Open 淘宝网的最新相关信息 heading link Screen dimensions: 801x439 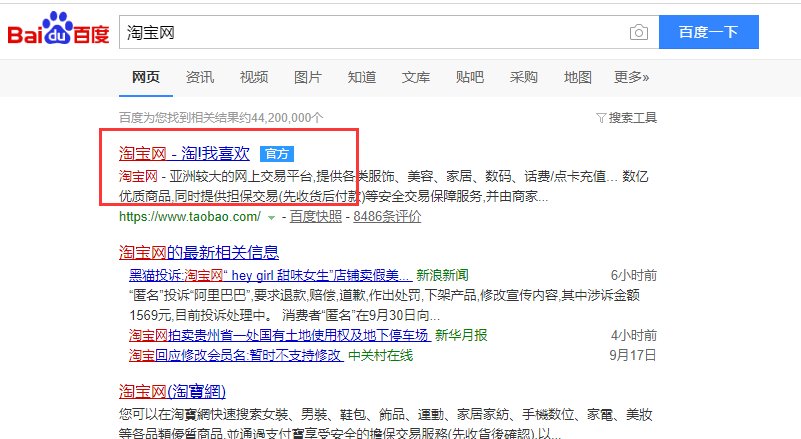199,252
